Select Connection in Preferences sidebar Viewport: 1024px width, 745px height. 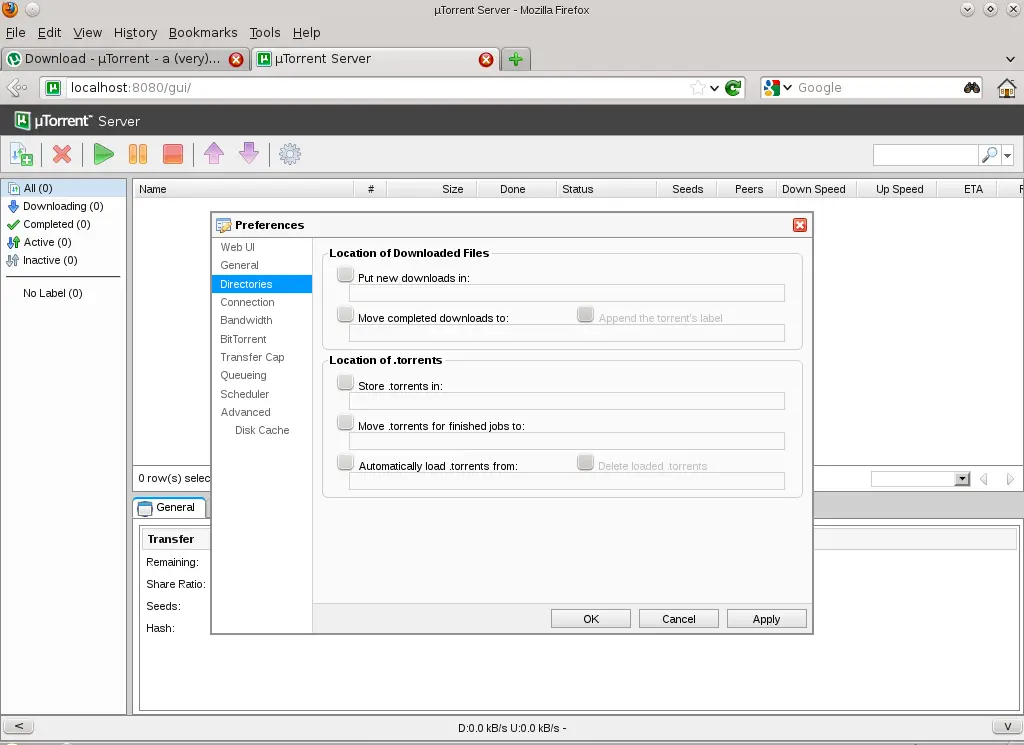tap(248, 302)
